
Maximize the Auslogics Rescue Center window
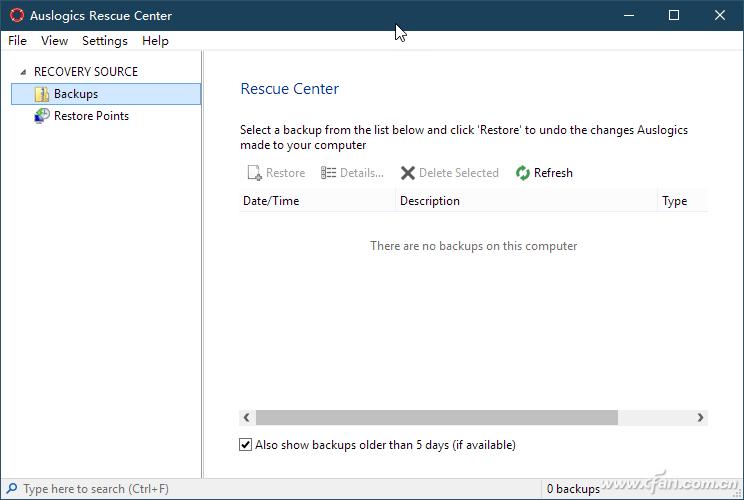(x=674, y=15)
